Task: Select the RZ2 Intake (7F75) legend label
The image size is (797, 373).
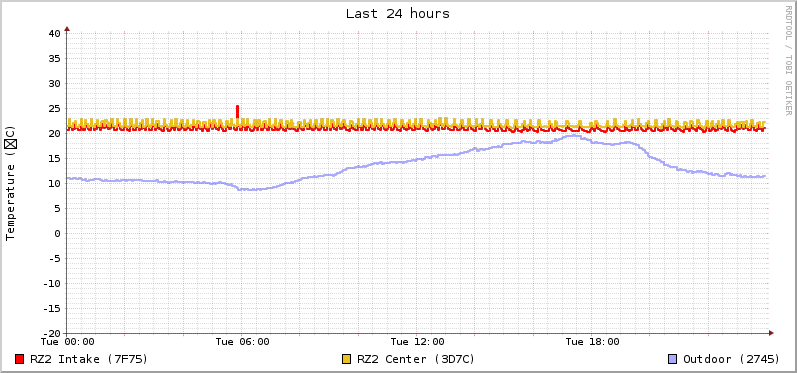Action: coord(89,359)
